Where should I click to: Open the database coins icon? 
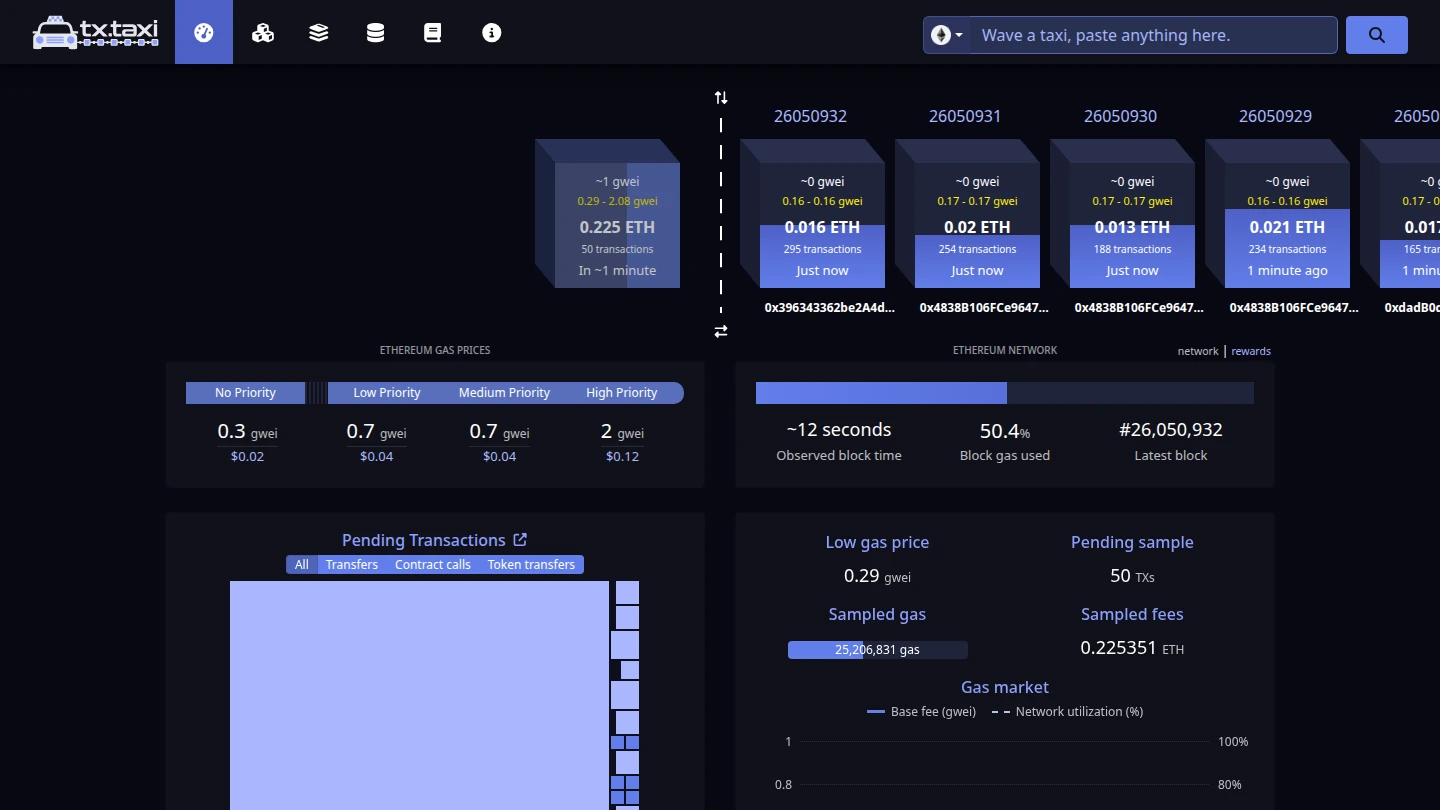375,32
